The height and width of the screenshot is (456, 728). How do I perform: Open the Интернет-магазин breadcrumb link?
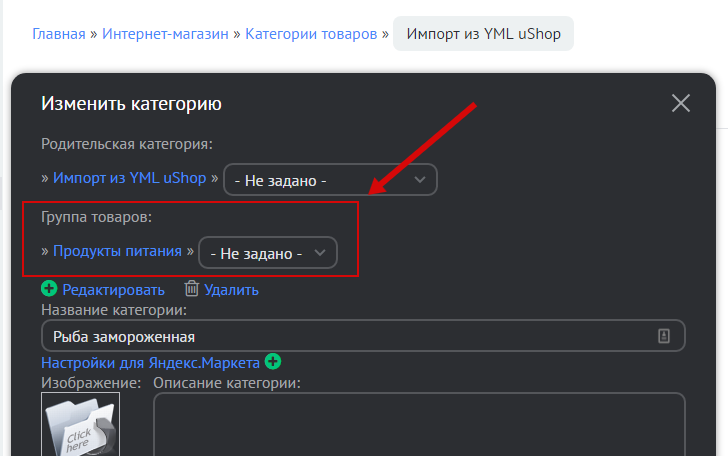pyautogui.click(x=164, y=34)
